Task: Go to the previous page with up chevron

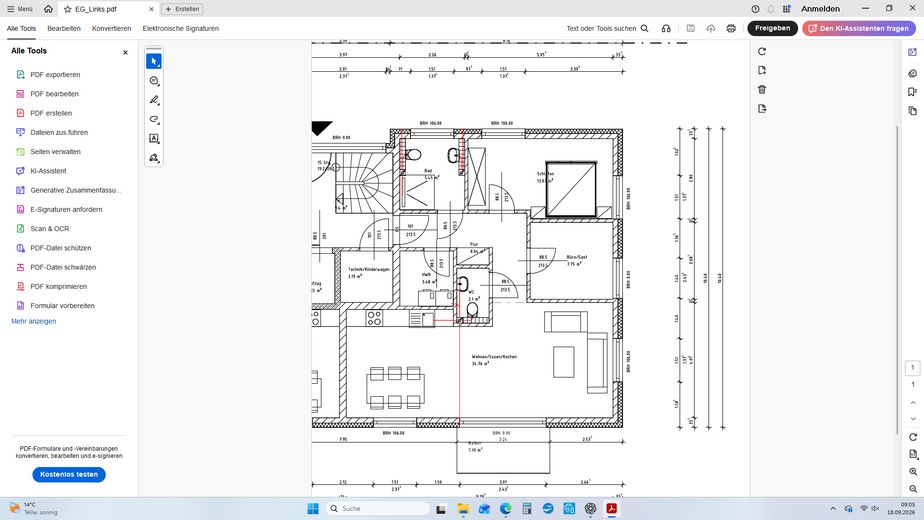Action: 913,403
